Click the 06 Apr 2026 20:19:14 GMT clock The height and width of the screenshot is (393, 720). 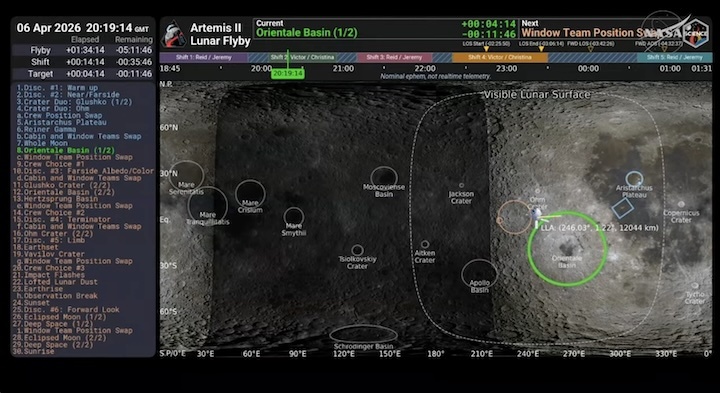click(x=83, y=28)
